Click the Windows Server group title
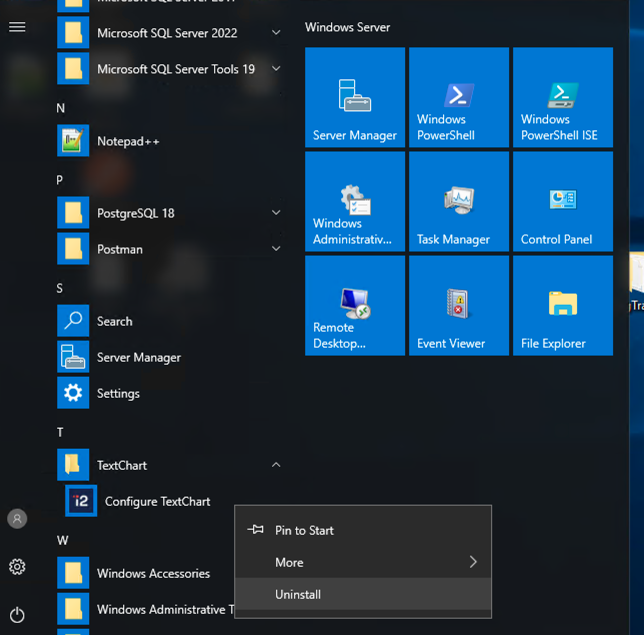Screen dimensions: 644x635 [x=347, y=27]
